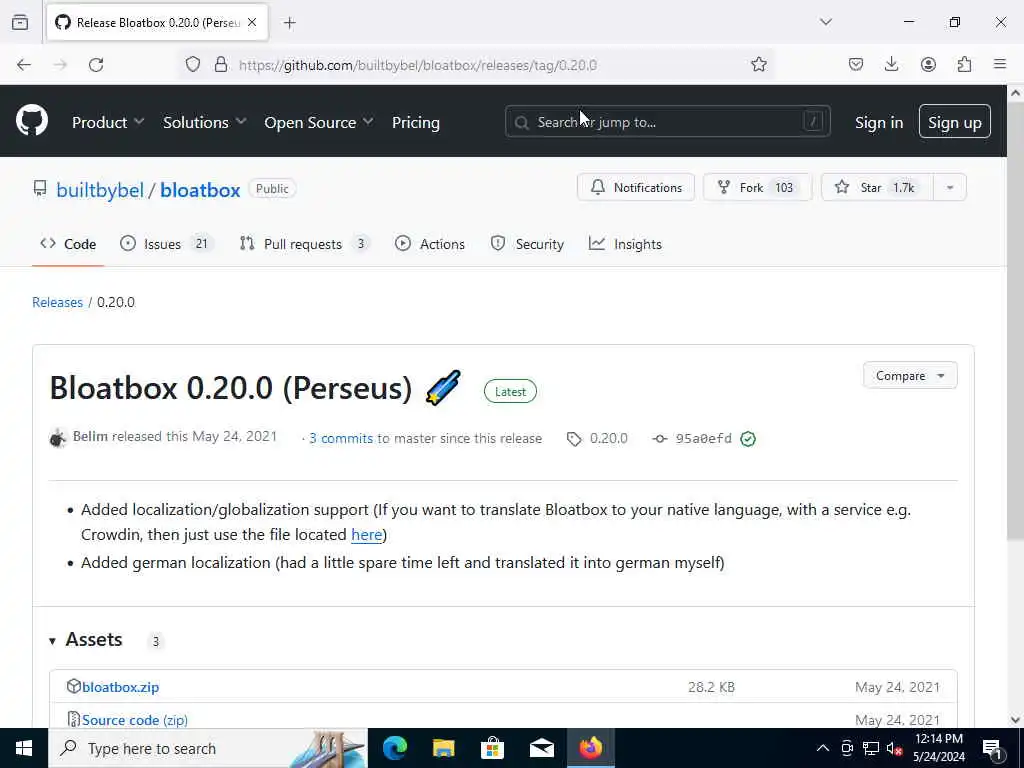Click the padlock site info icon

tap(221, 65)
